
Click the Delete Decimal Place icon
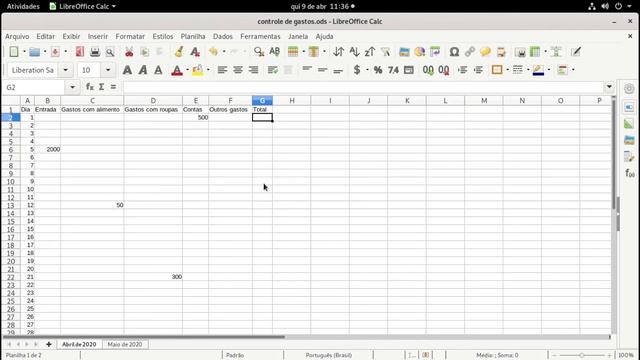(444, 70)
